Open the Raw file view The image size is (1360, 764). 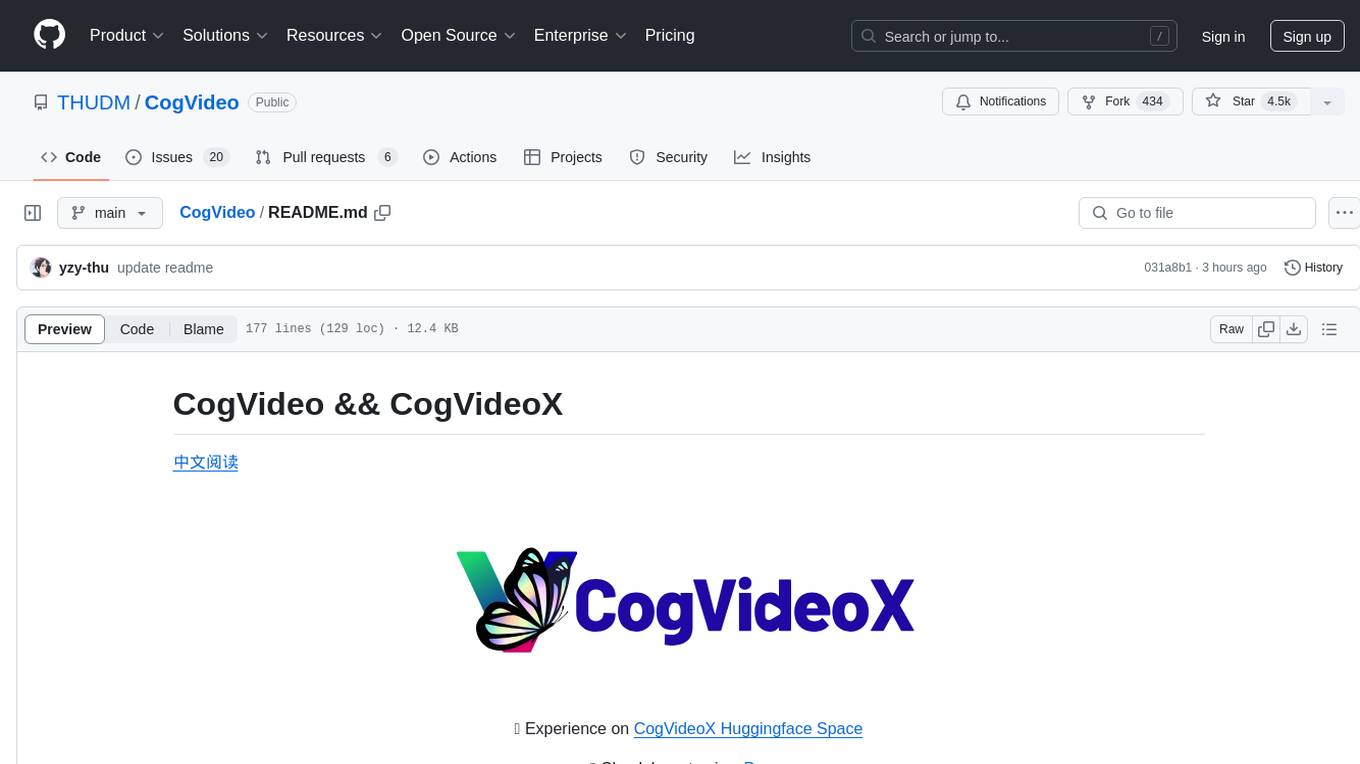click(1231, 329)
